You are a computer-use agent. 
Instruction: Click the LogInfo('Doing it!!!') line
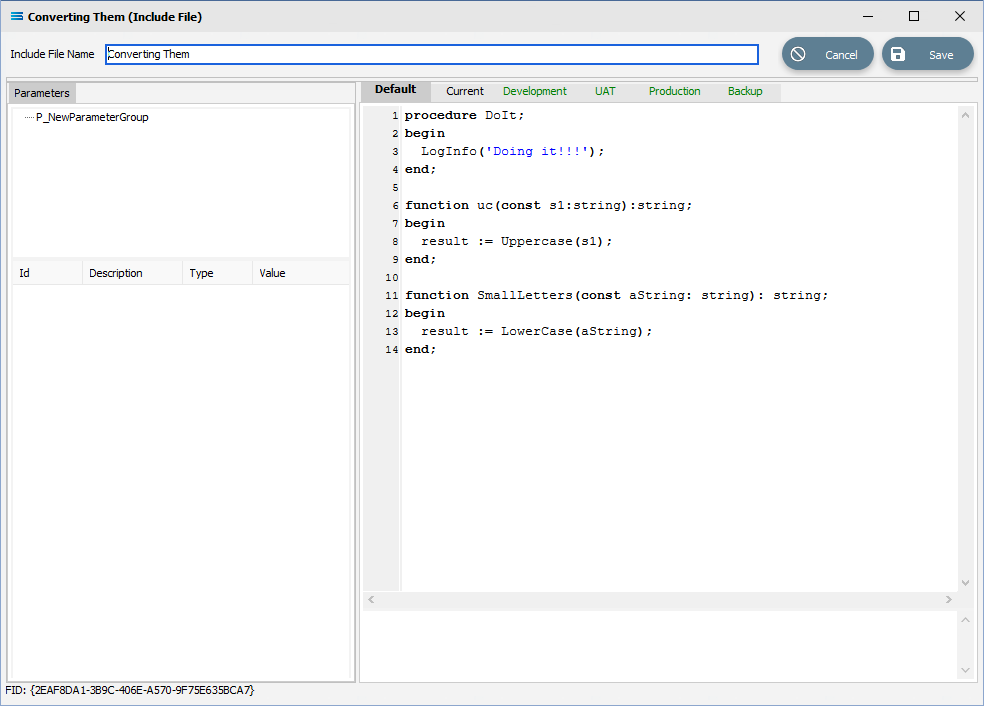pos(513,151)
